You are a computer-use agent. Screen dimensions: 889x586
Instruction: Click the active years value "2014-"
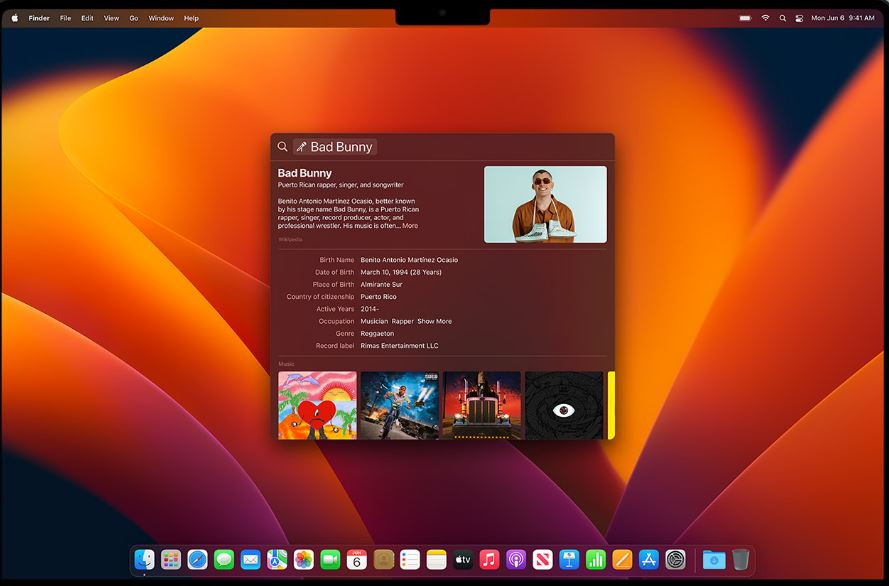370,309
